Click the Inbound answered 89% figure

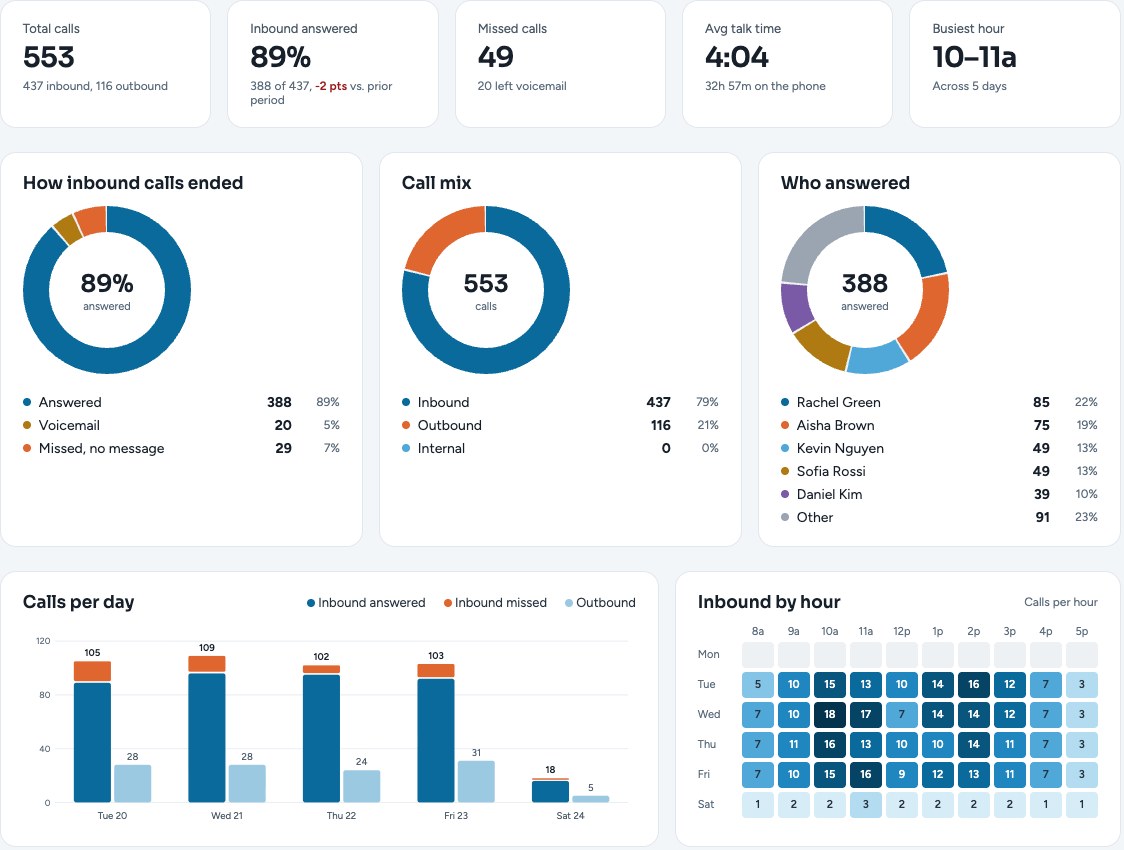280,57
